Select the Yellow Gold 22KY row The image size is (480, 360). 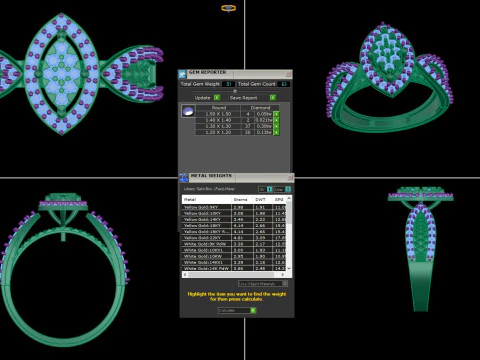click(x=234, y=238)
